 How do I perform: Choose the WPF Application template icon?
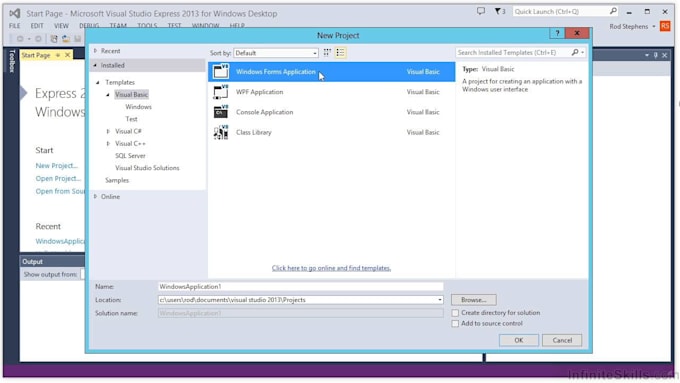(221, 92)
